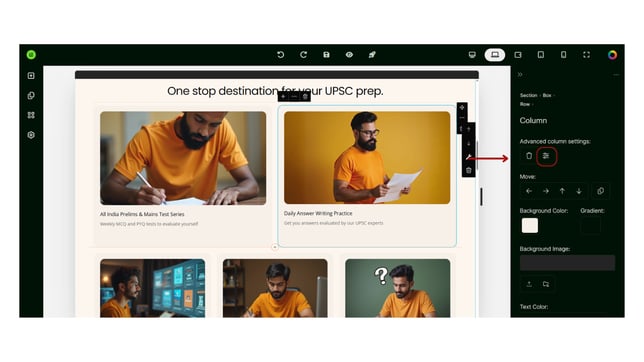This screenshot has height=362, width=644.
Task: Open the pages icon in left sidebar
Action: click(31, 95)
